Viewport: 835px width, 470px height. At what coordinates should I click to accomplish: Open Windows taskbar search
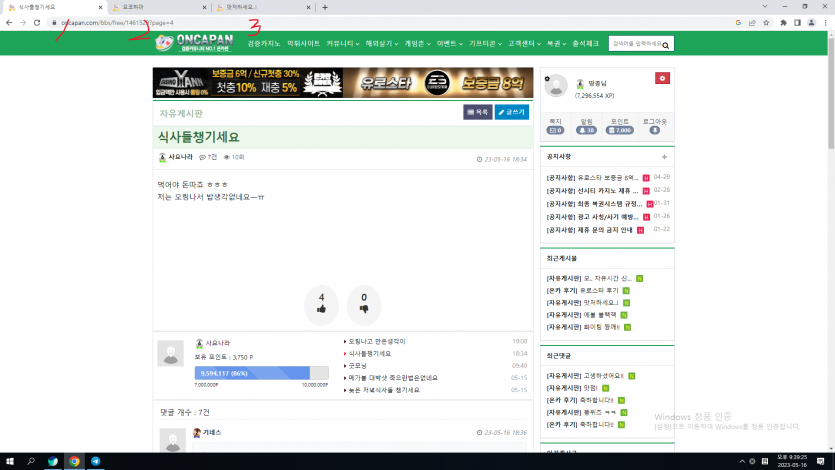[x=30, y=461]
